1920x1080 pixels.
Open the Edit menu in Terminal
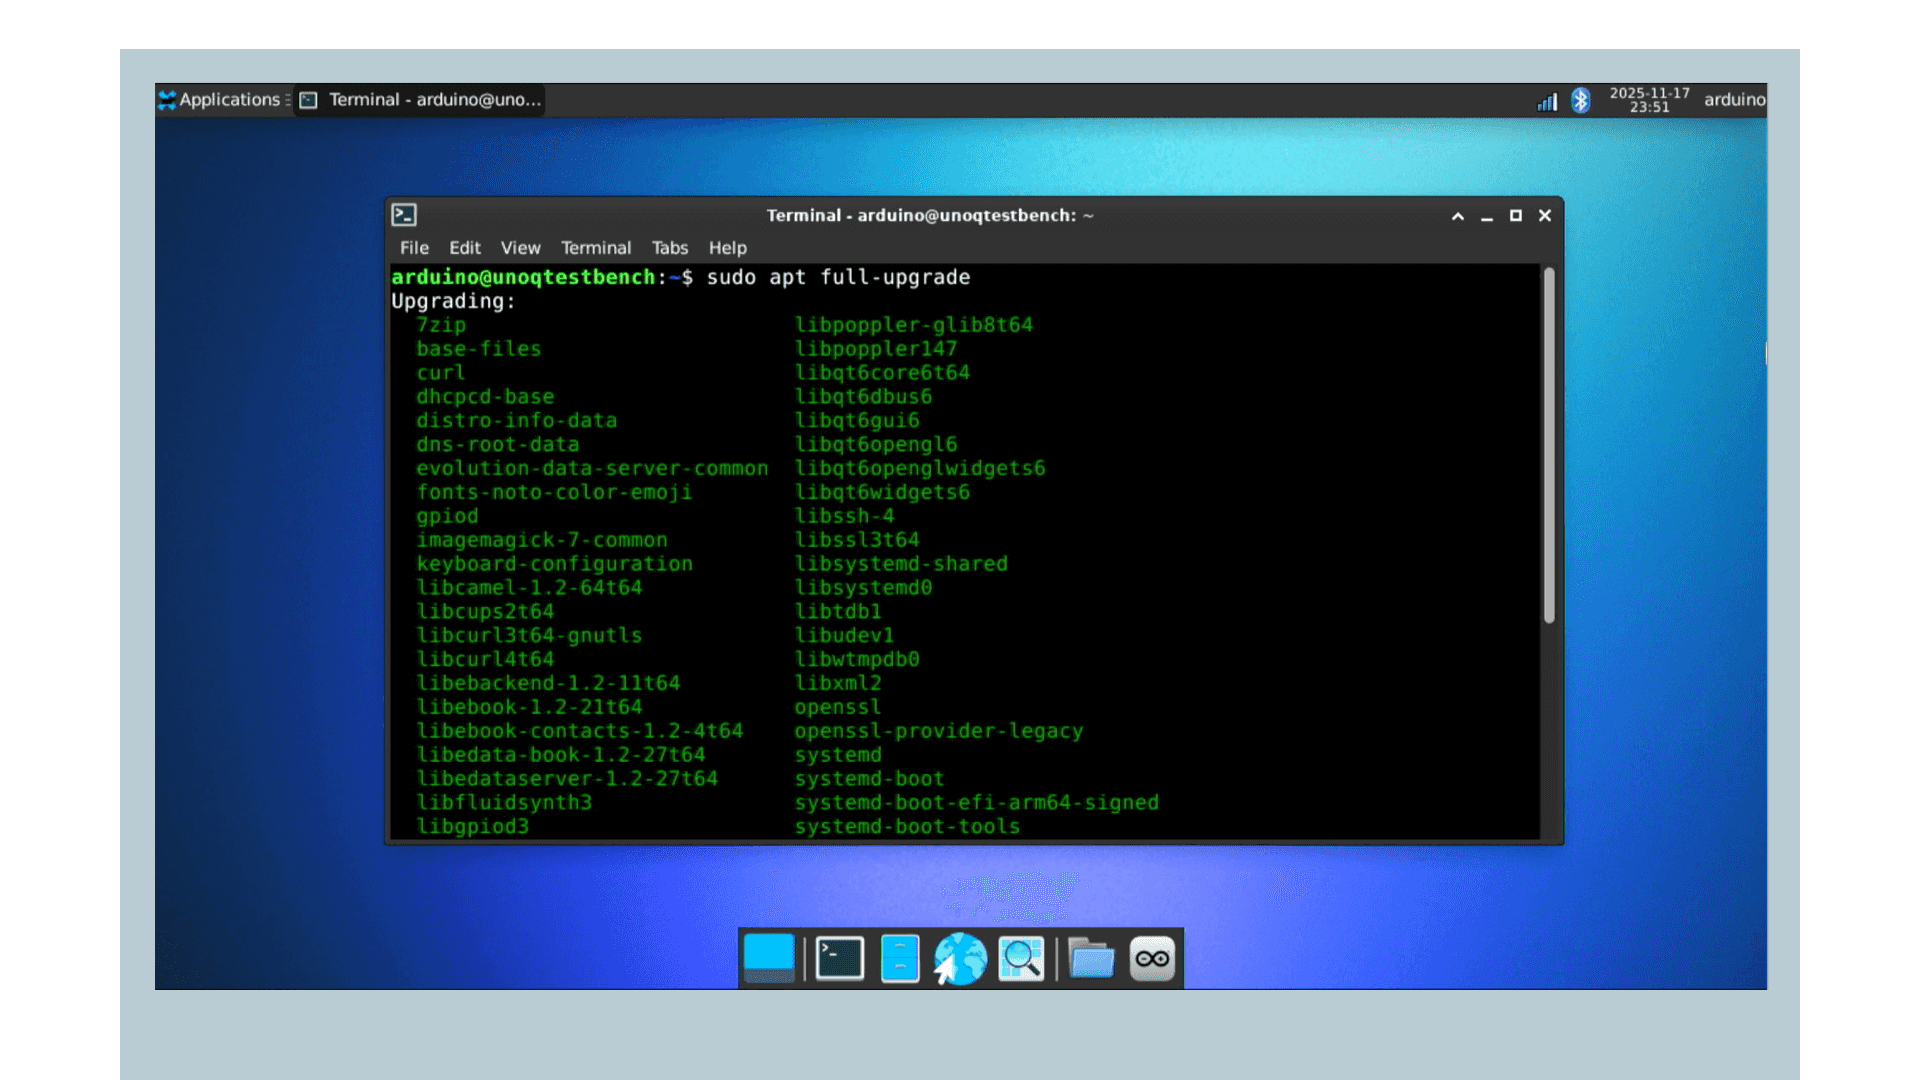coord(464,248)
